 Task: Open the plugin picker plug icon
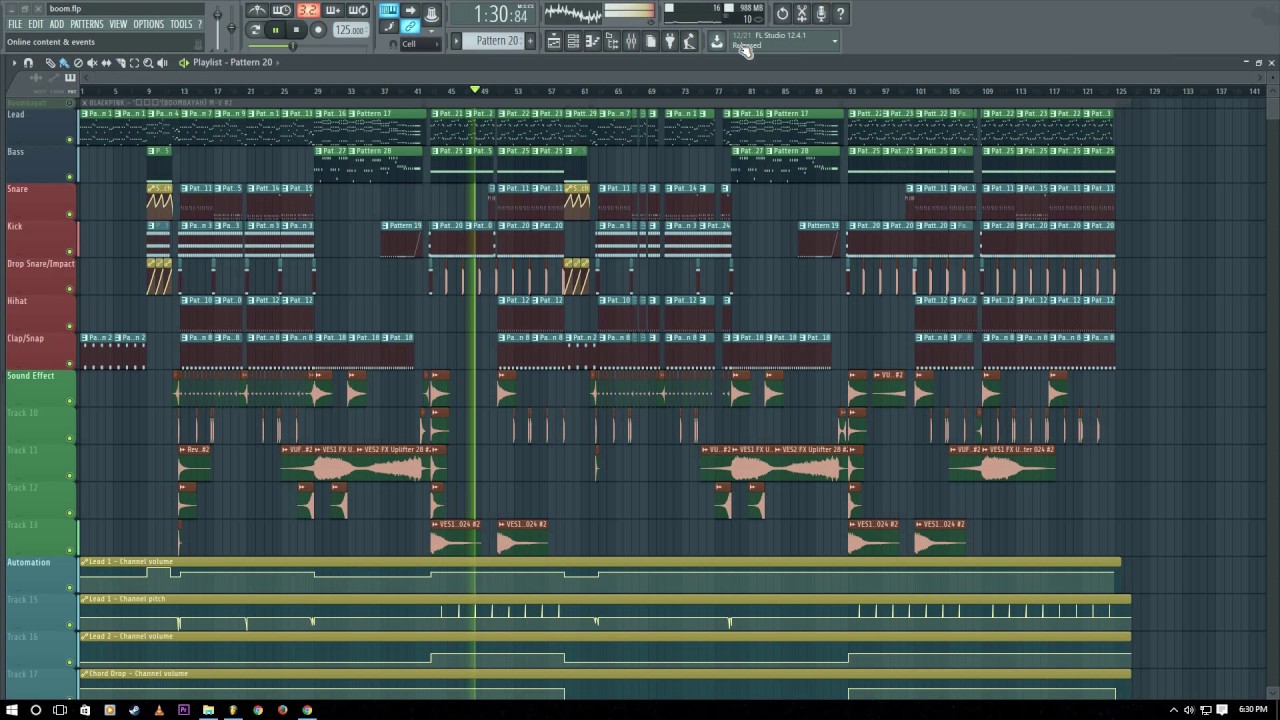point(669,40)
